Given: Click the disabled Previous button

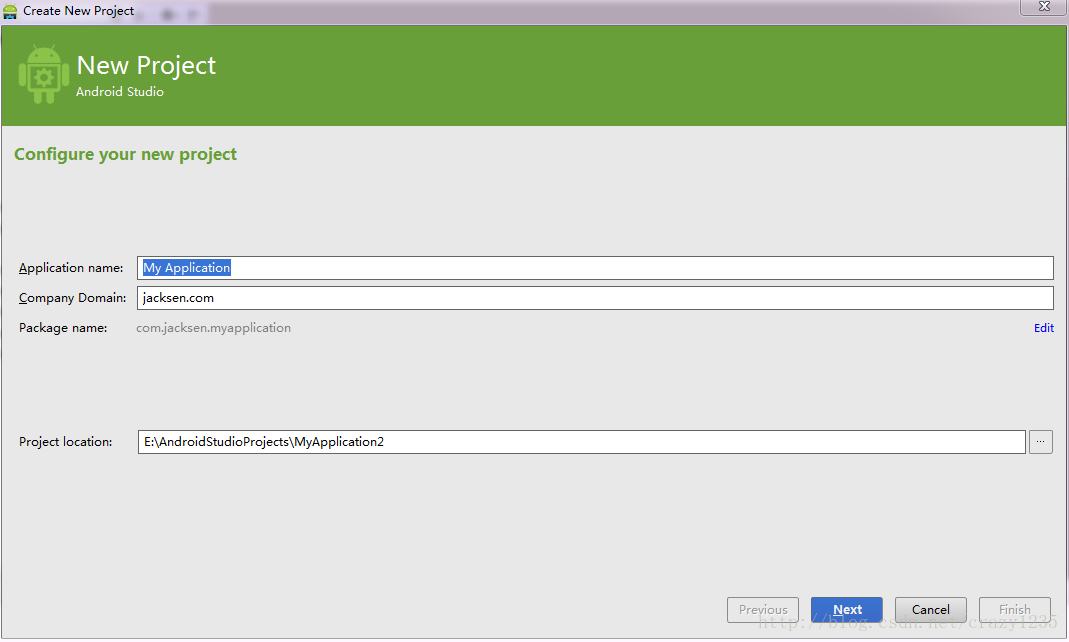Looking at the screenshot, I should (763, 609).
